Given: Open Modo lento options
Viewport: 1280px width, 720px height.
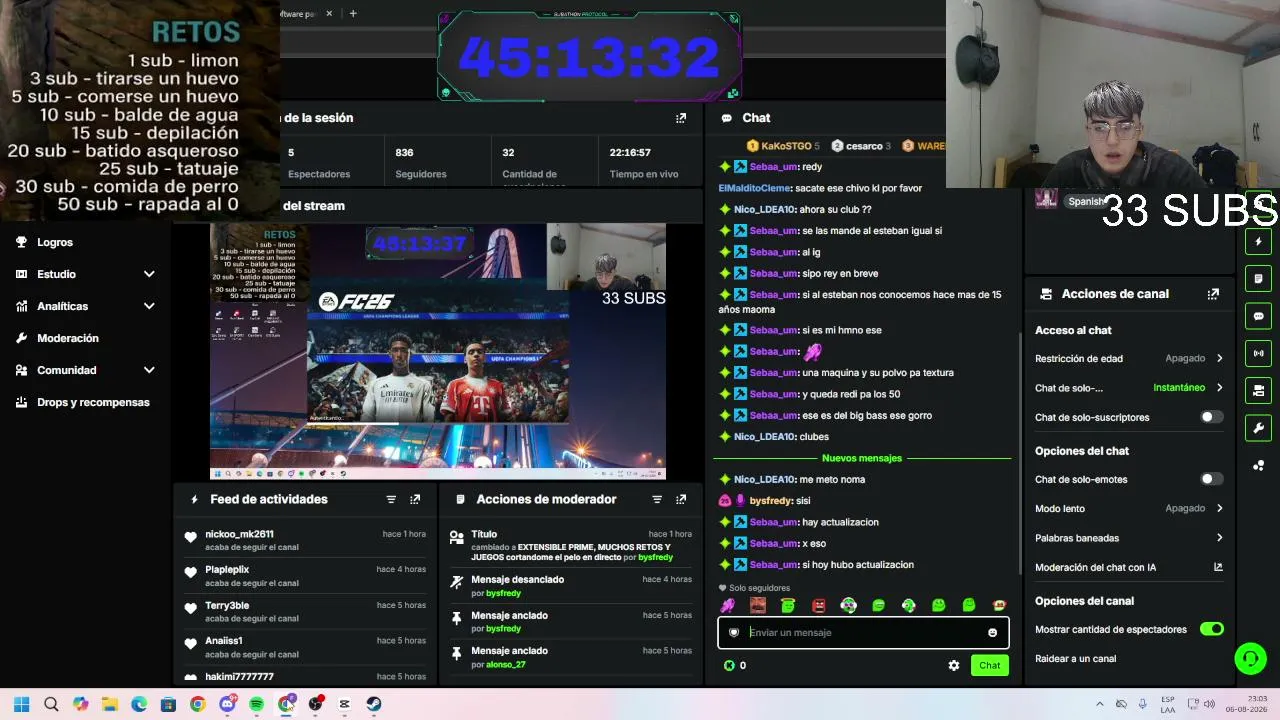Looking at the screenshot, I should [1129, 508].
